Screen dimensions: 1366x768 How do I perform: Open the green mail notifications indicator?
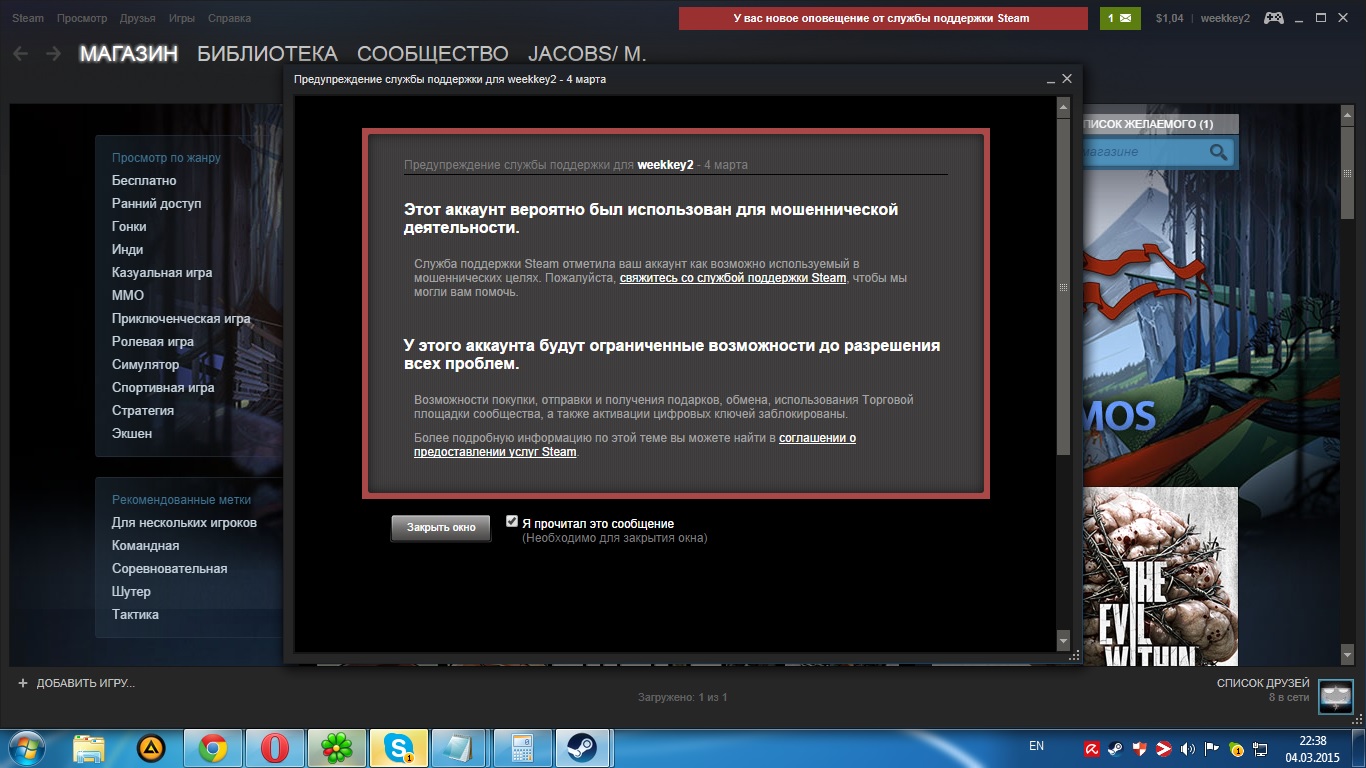[1120, 18]
